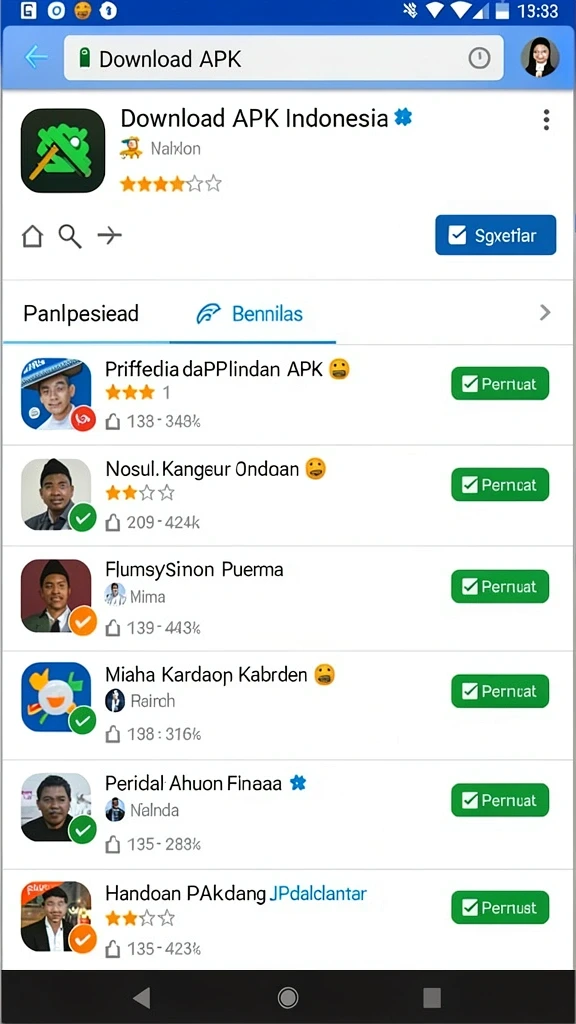Toggle the checkbox button for Priffedia daPPlindan APK

click(500, 383)
